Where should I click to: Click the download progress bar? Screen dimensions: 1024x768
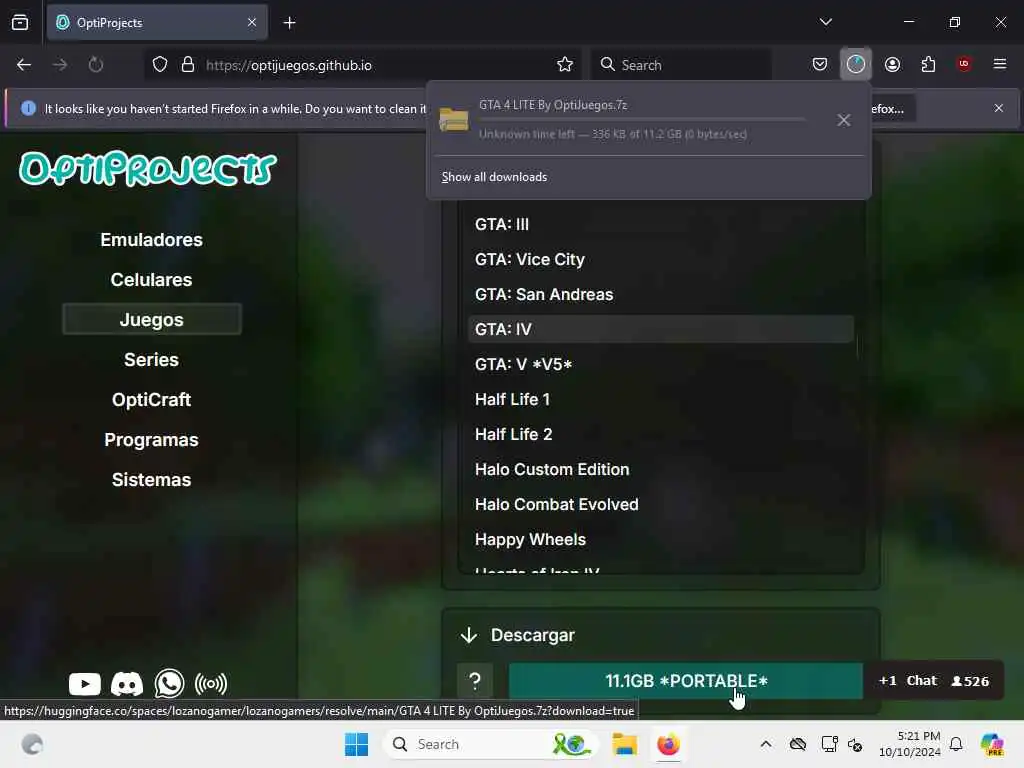click(641, 120)
